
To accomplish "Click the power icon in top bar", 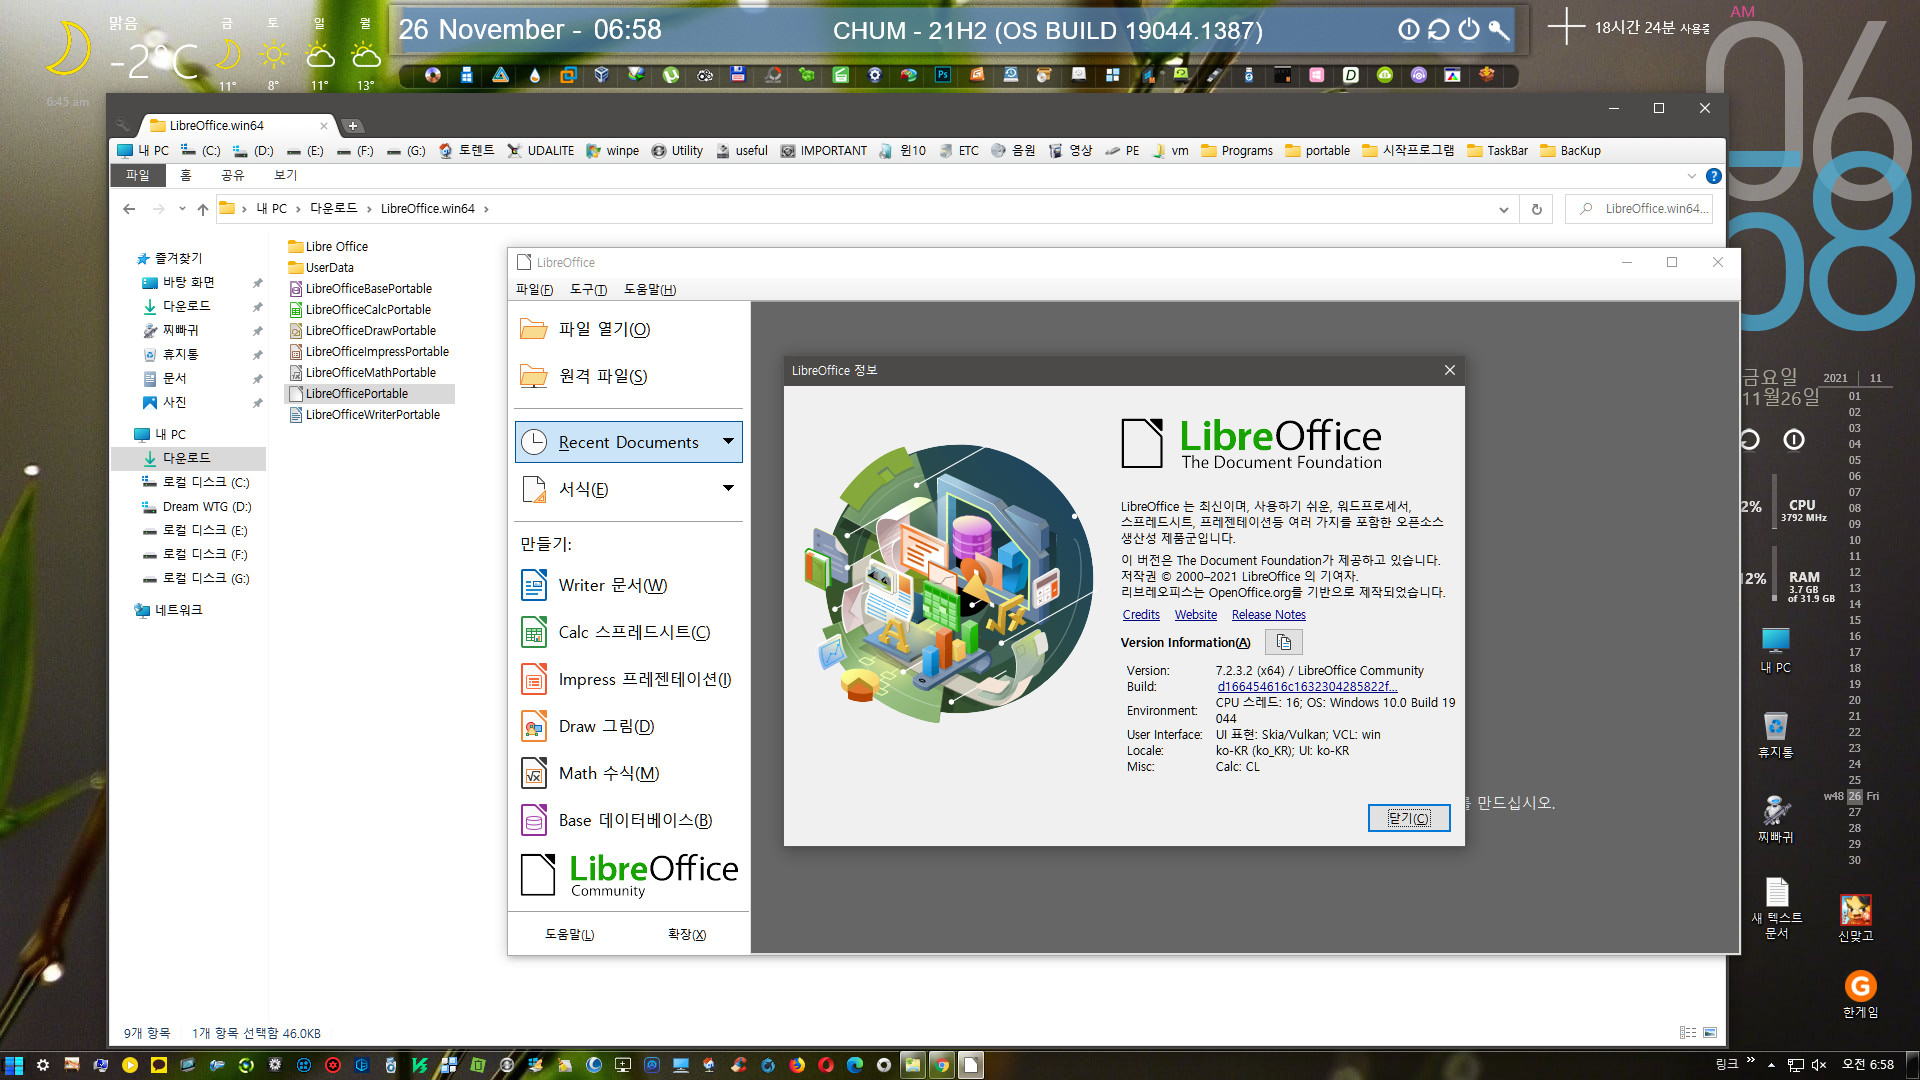I will pyautogui.click(x=1468, y=30).
